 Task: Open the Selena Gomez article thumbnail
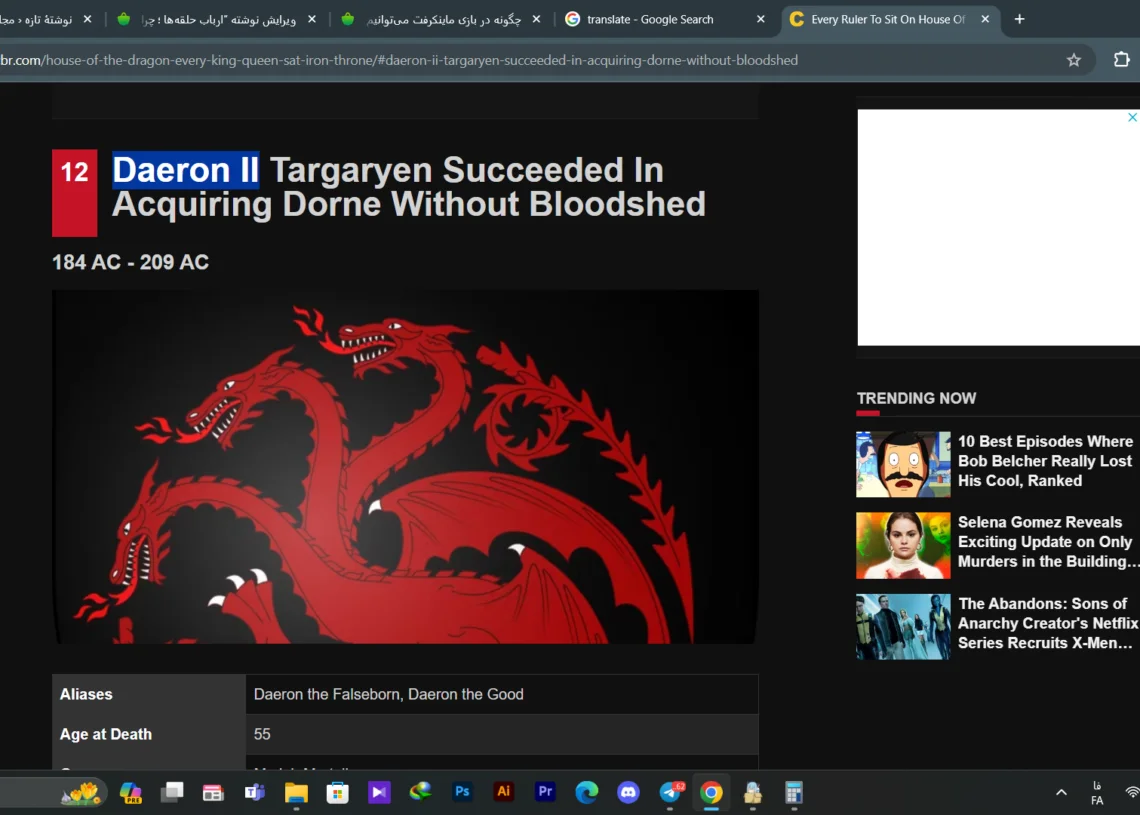[903, 545]
